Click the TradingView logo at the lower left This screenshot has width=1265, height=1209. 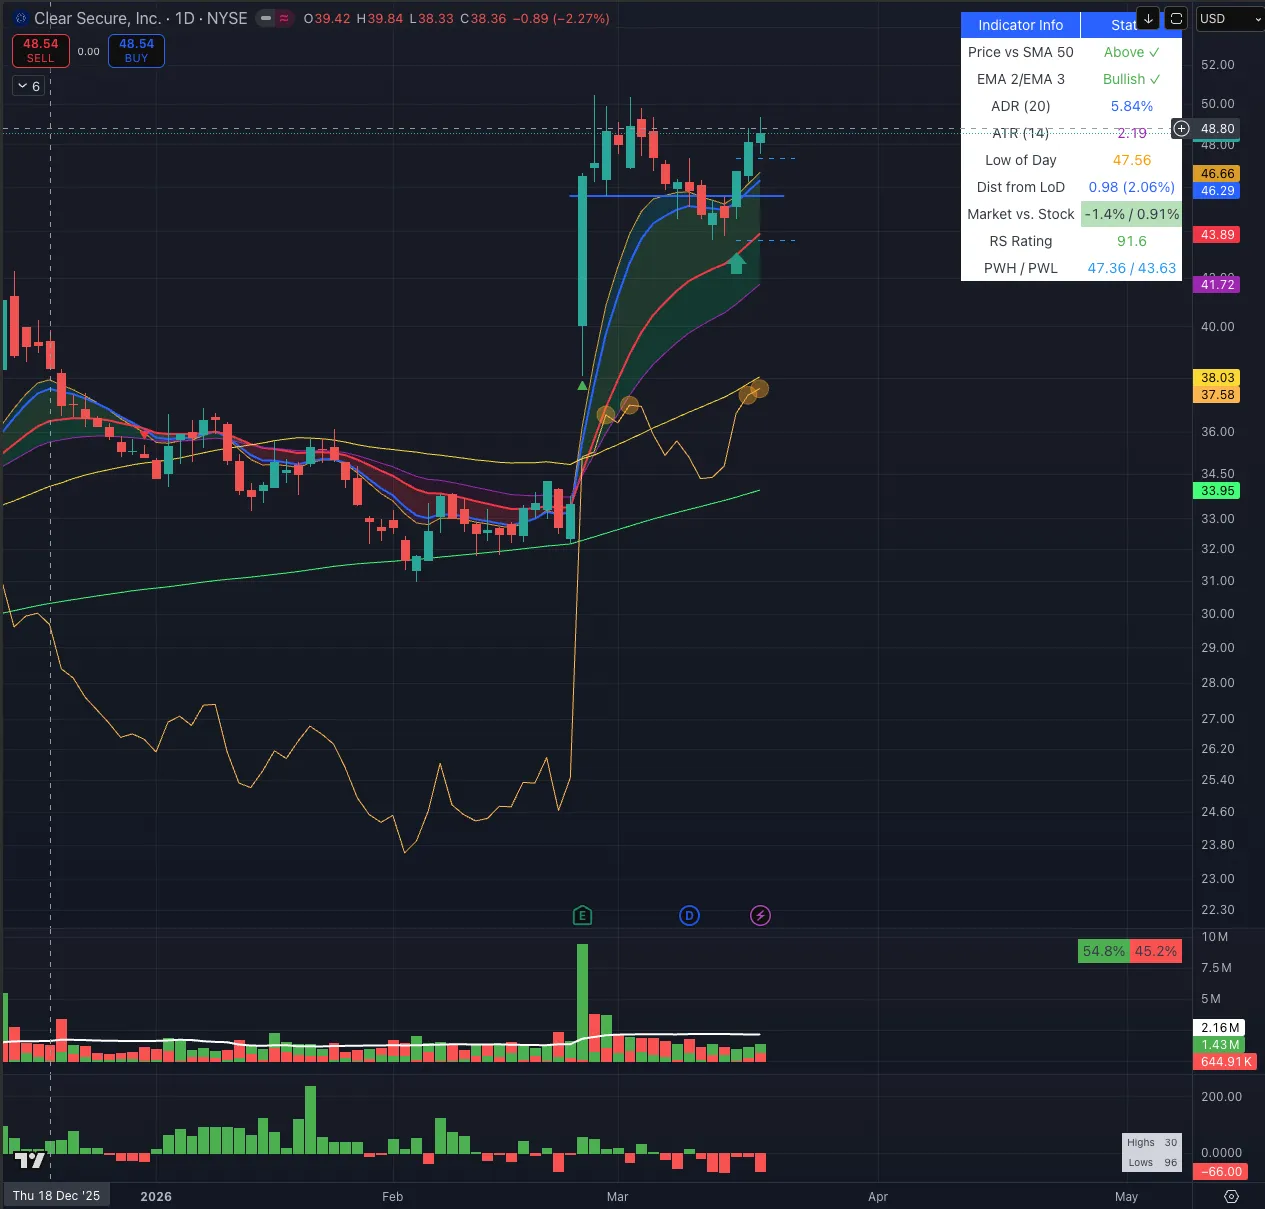[x=30, y=1160]
